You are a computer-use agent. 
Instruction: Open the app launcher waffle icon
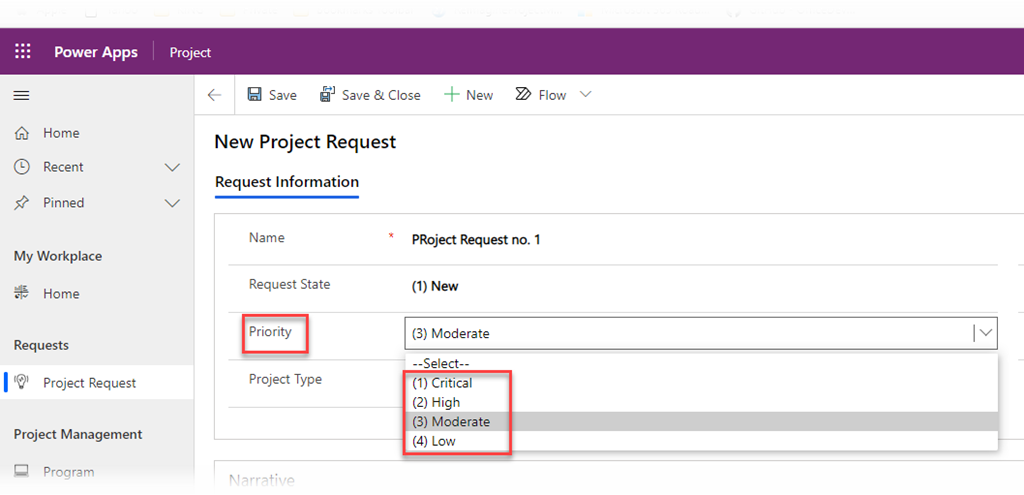(22, 52)
